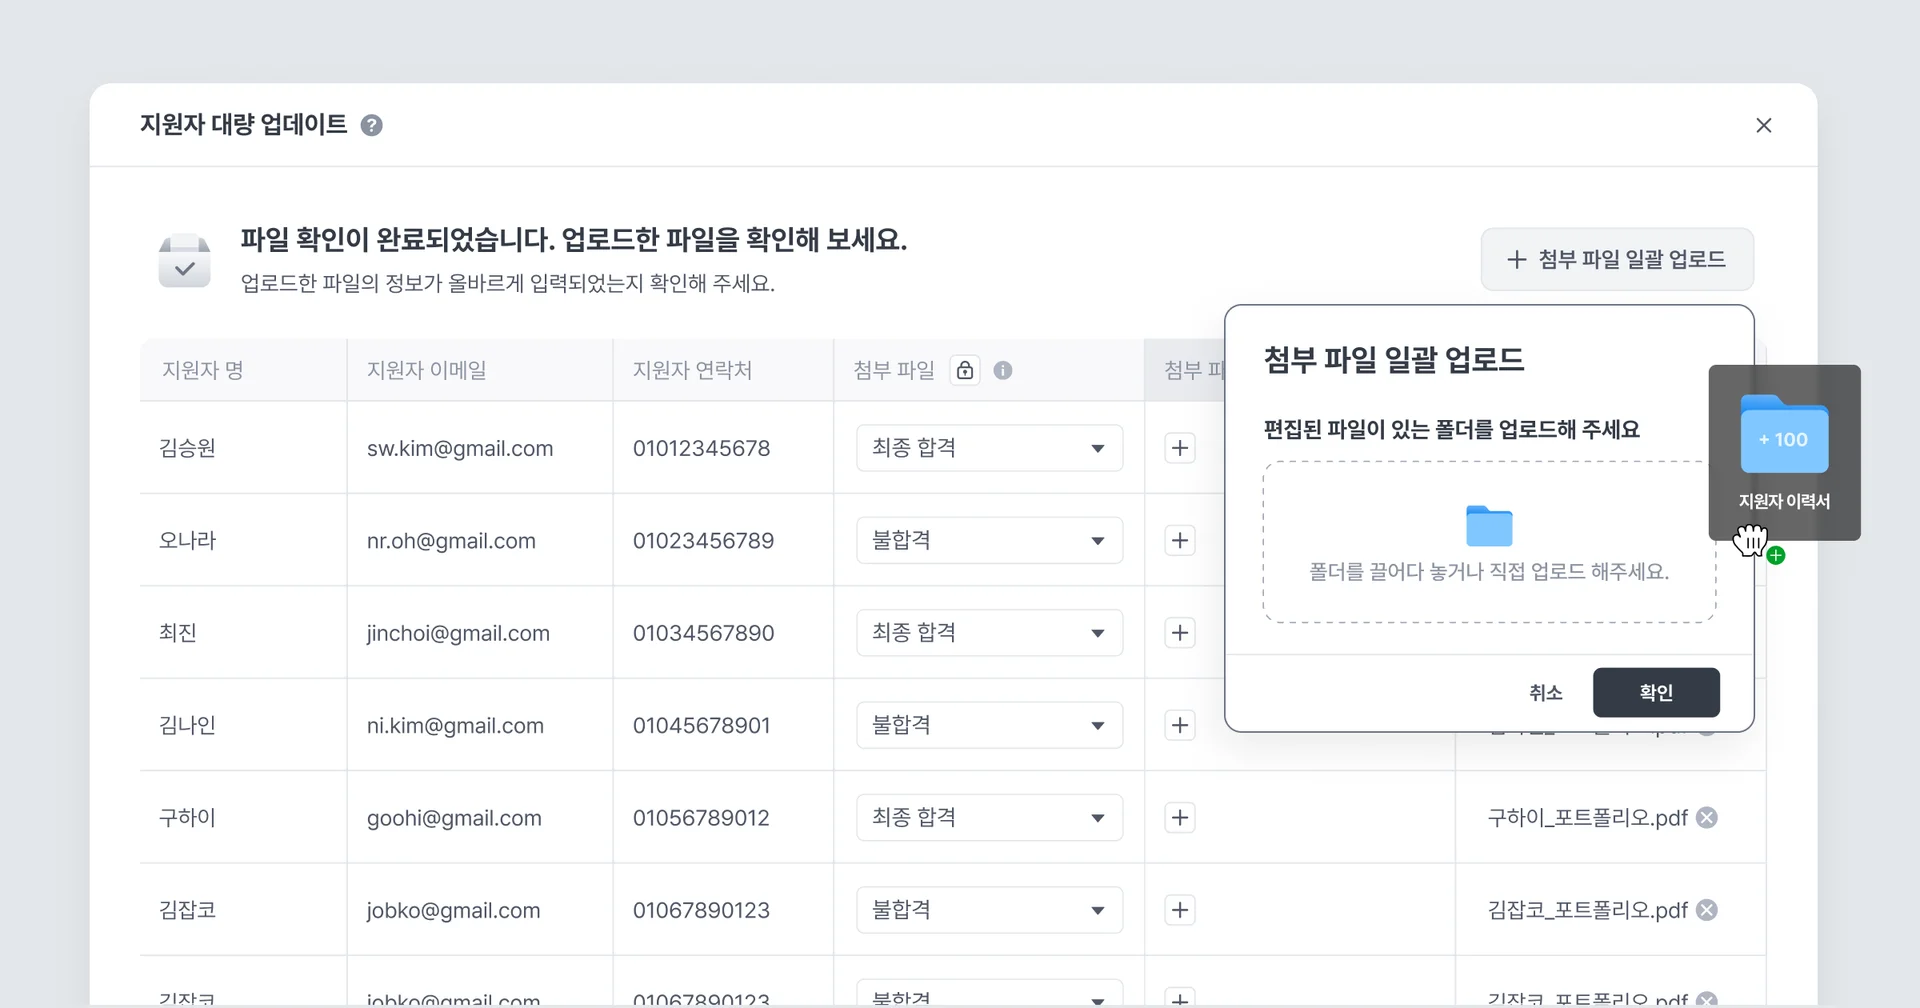Click plus icon to attach file for 김승원
The image size is (1920, 1008).
(x=1180, y=448)
